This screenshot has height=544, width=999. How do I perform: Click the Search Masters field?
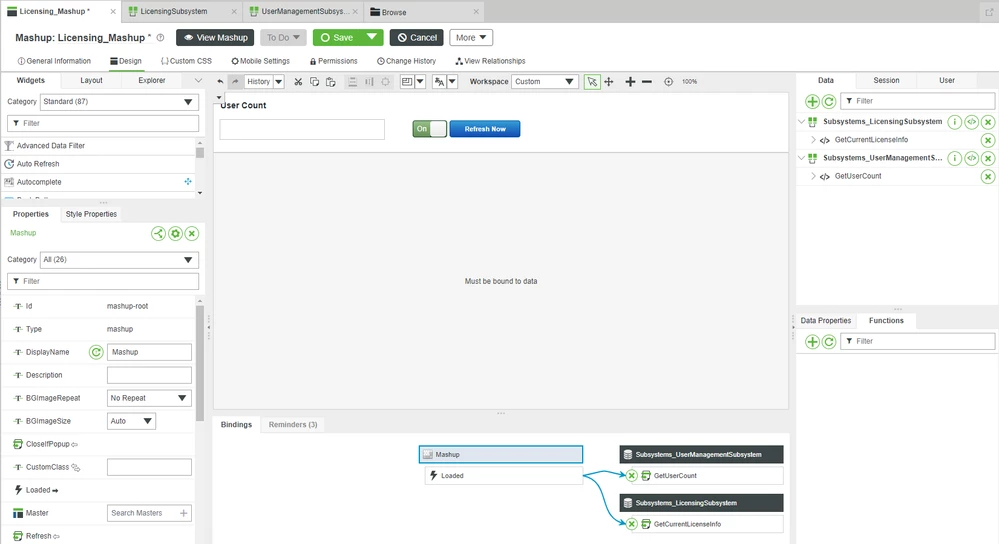click(x=149, y=513)
